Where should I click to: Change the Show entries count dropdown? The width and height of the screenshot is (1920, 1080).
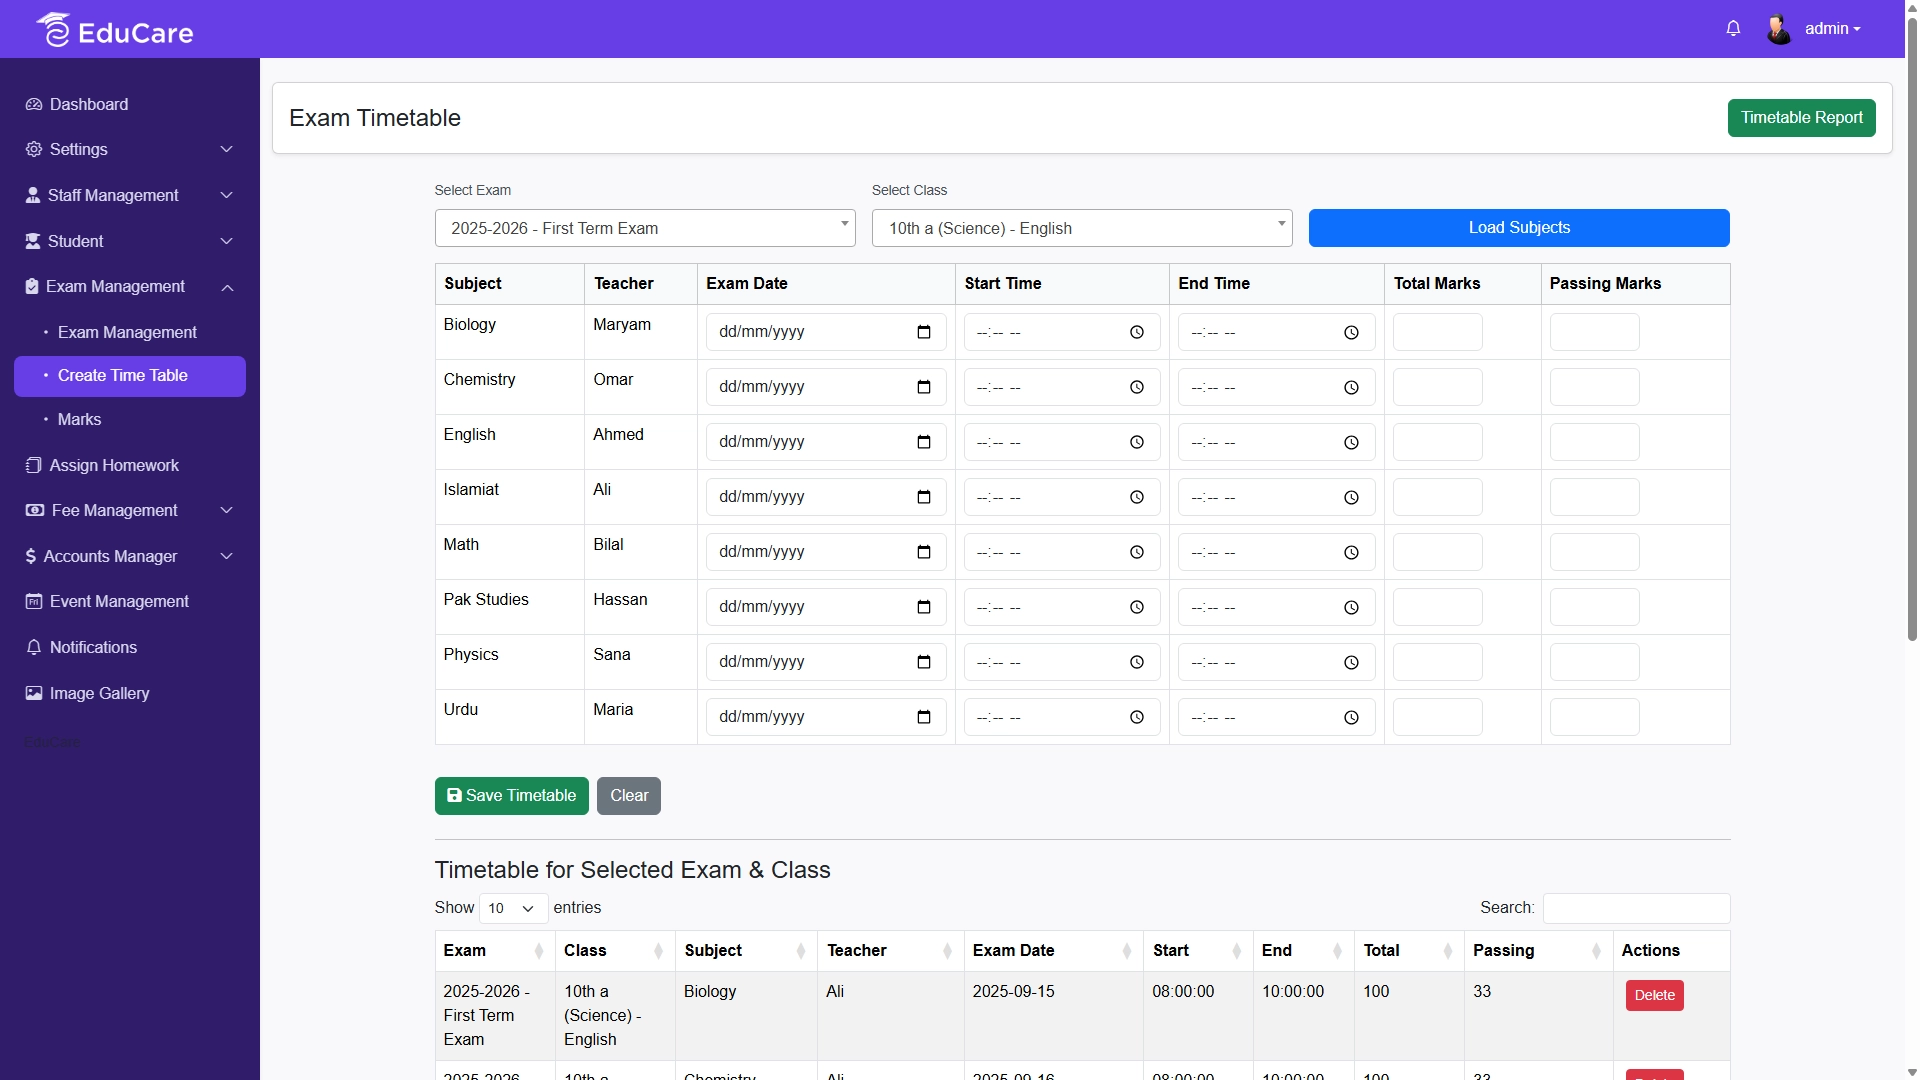click(513, 908)
